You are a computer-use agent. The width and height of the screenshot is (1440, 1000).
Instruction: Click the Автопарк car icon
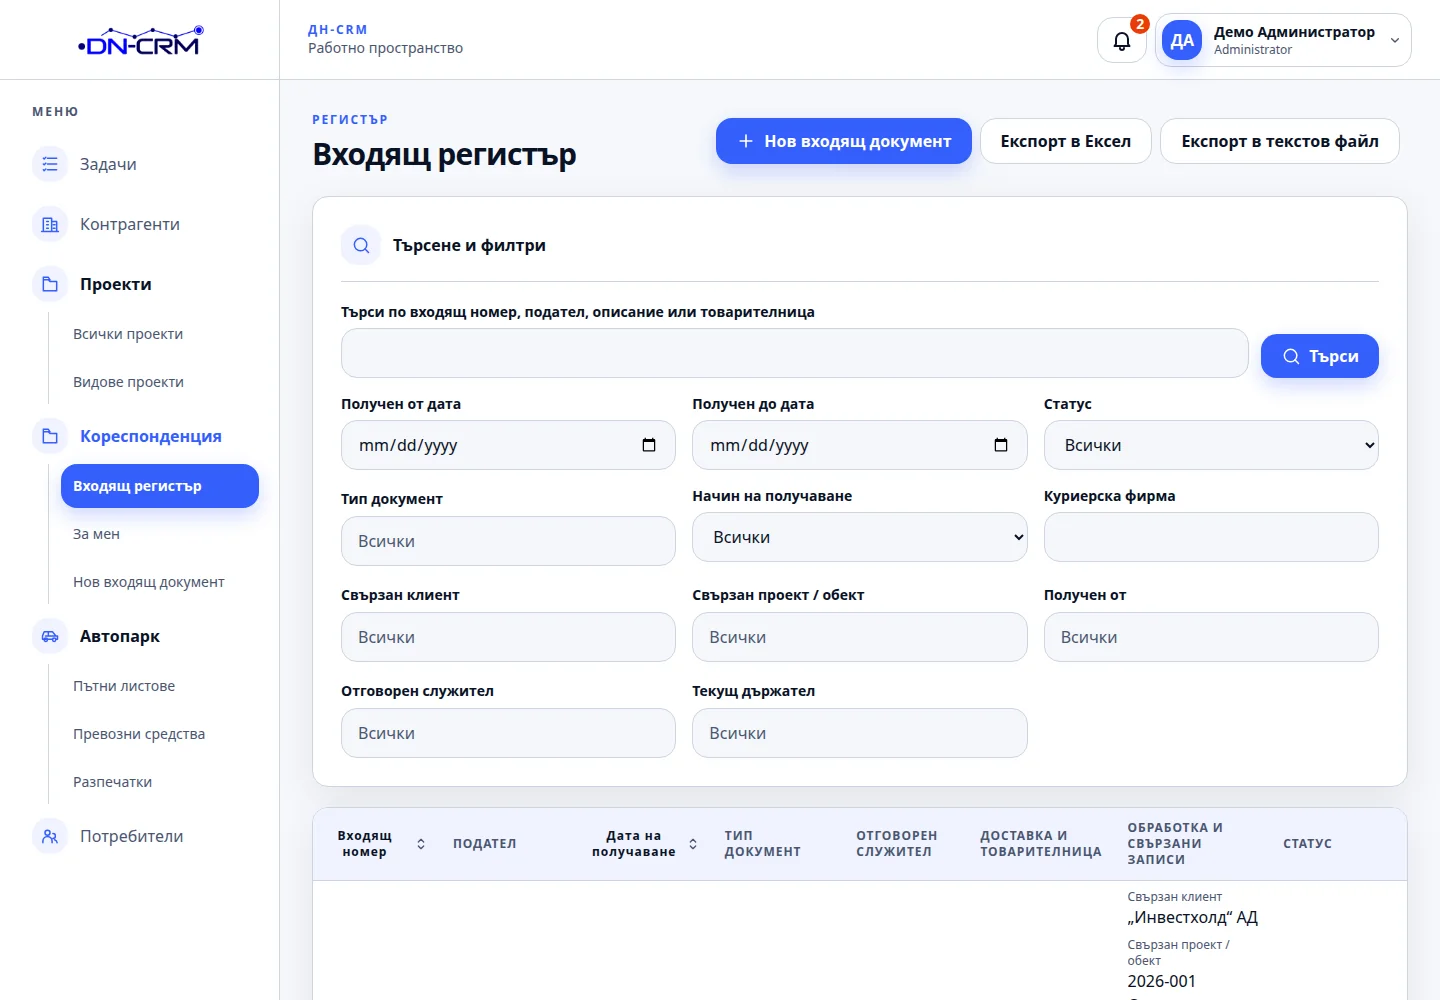coord(50,636)
